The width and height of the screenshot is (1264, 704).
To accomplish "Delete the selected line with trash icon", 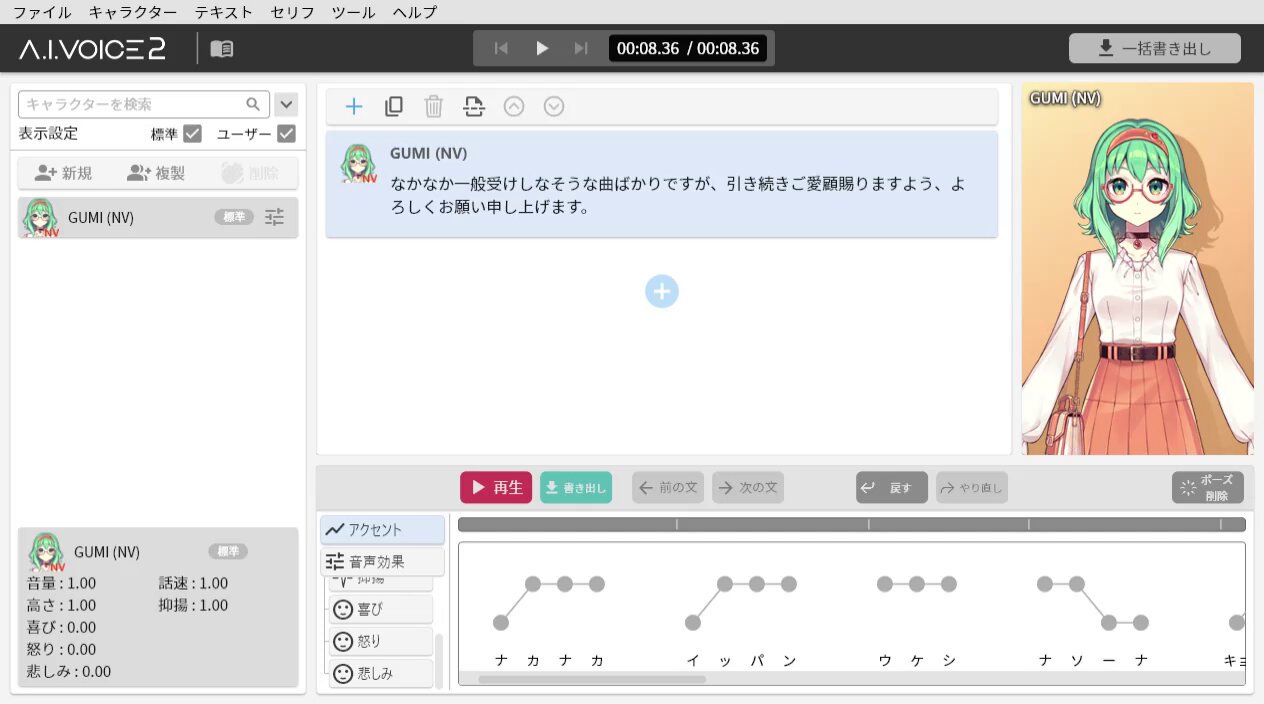I will coord(434,106).
